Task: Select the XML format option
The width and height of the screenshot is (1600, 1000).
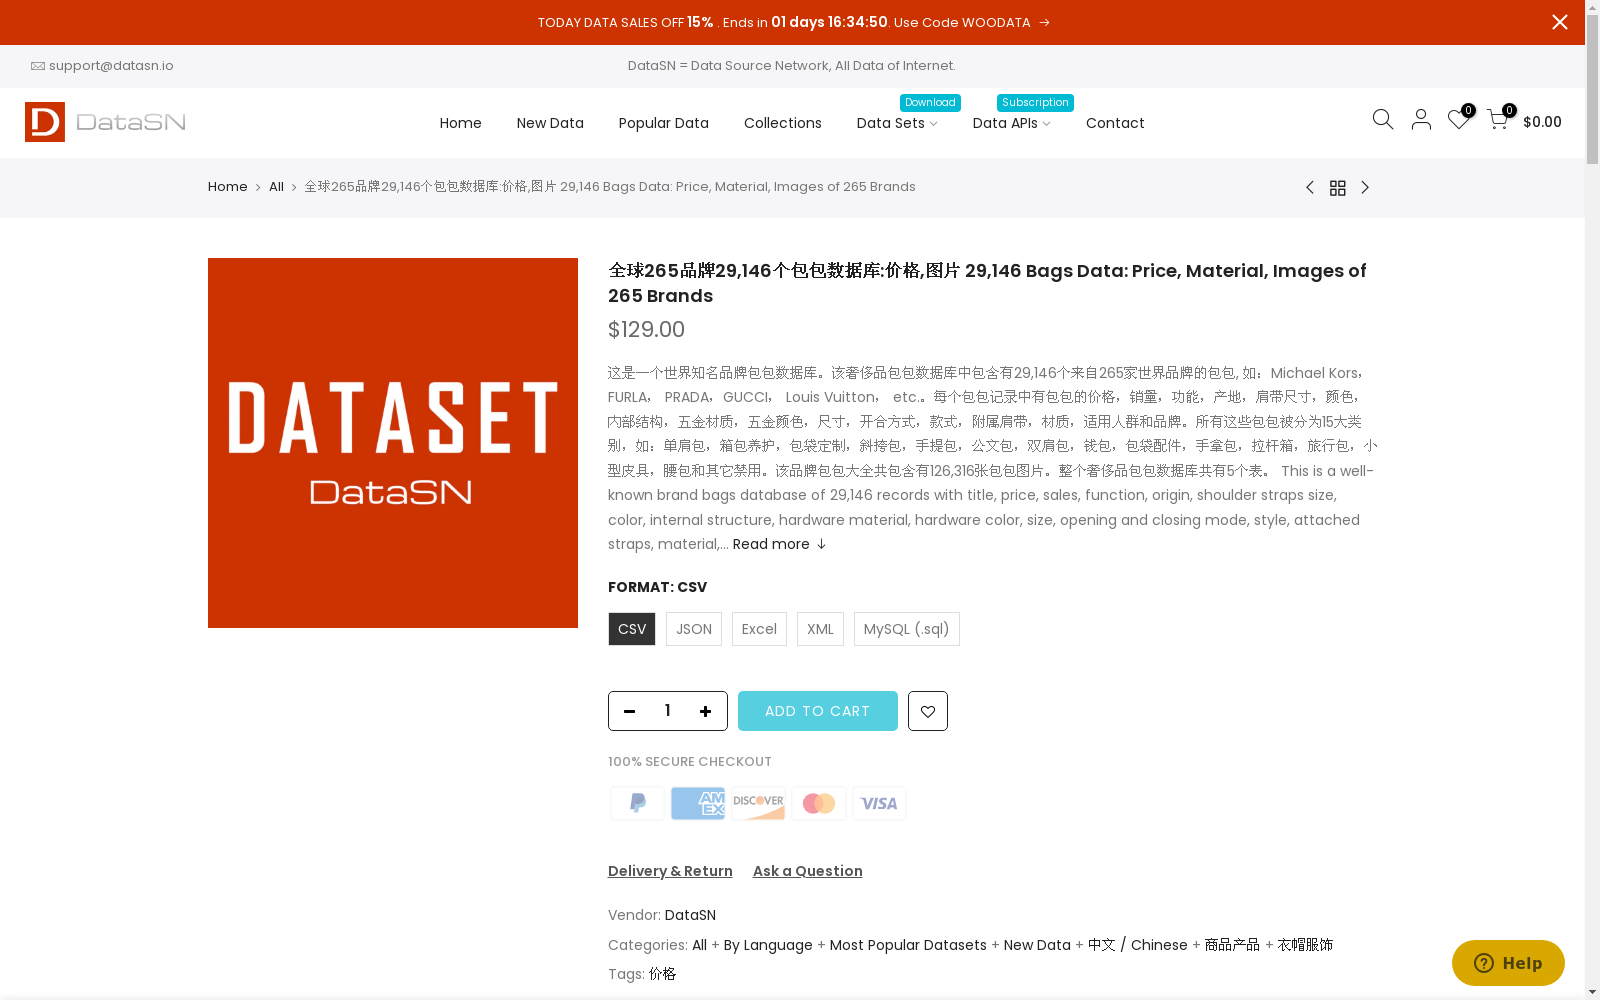Action: point(820,629)
